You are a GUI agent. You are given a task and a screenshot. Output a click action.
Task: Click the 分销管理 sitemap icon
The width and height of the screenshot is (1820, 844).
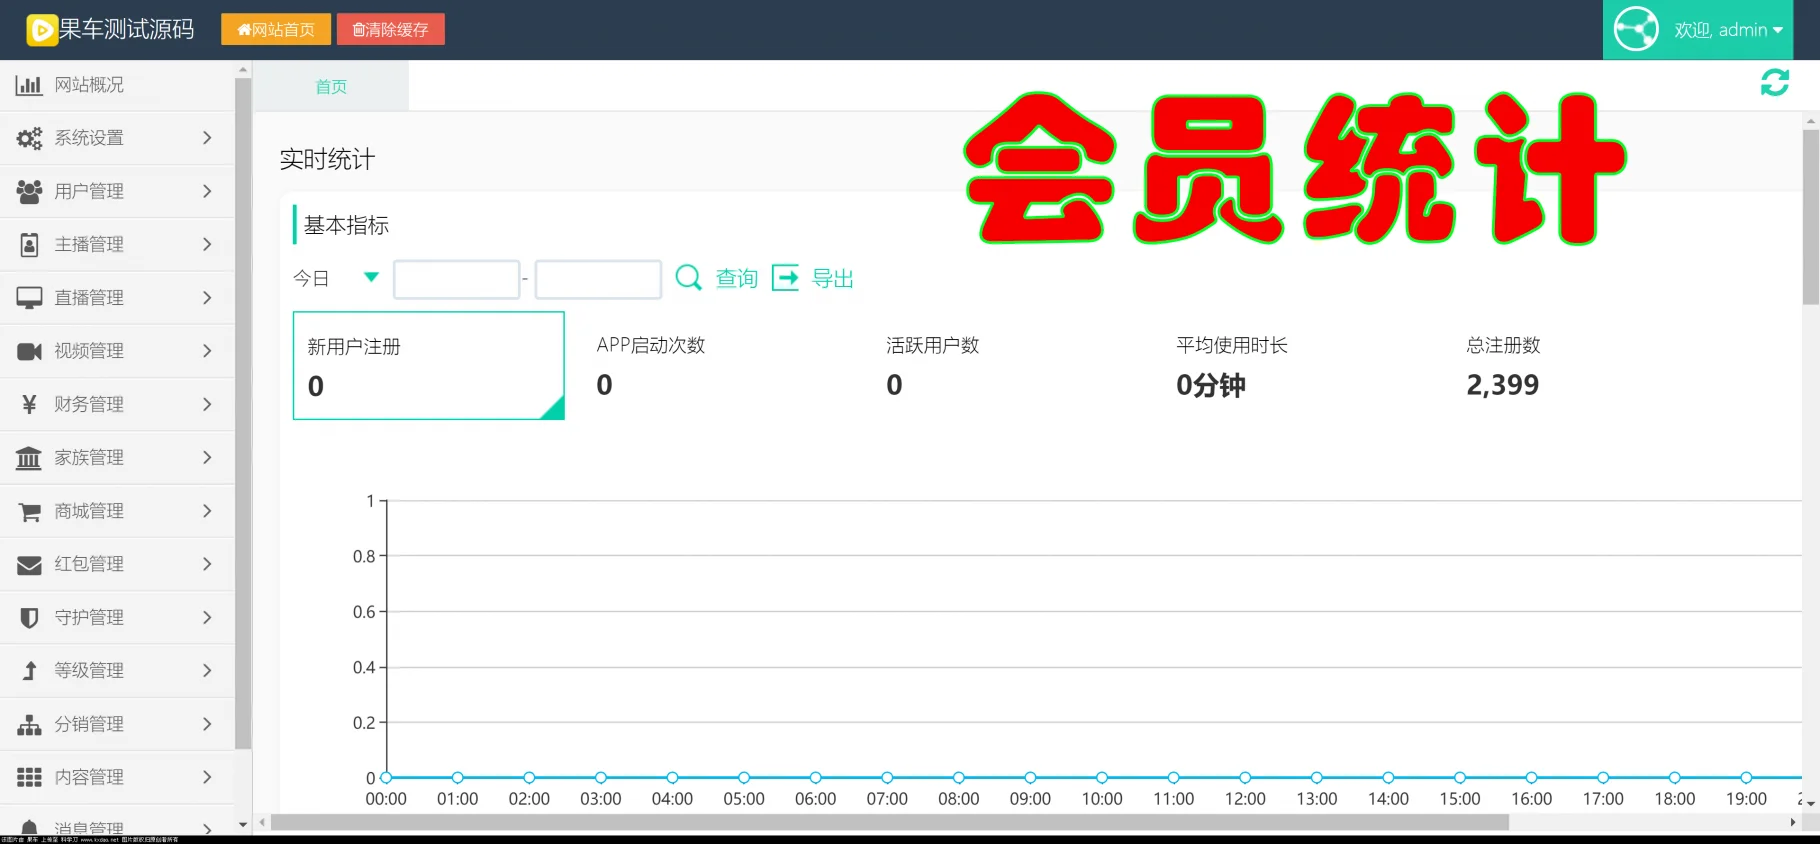tap(29, 724)
